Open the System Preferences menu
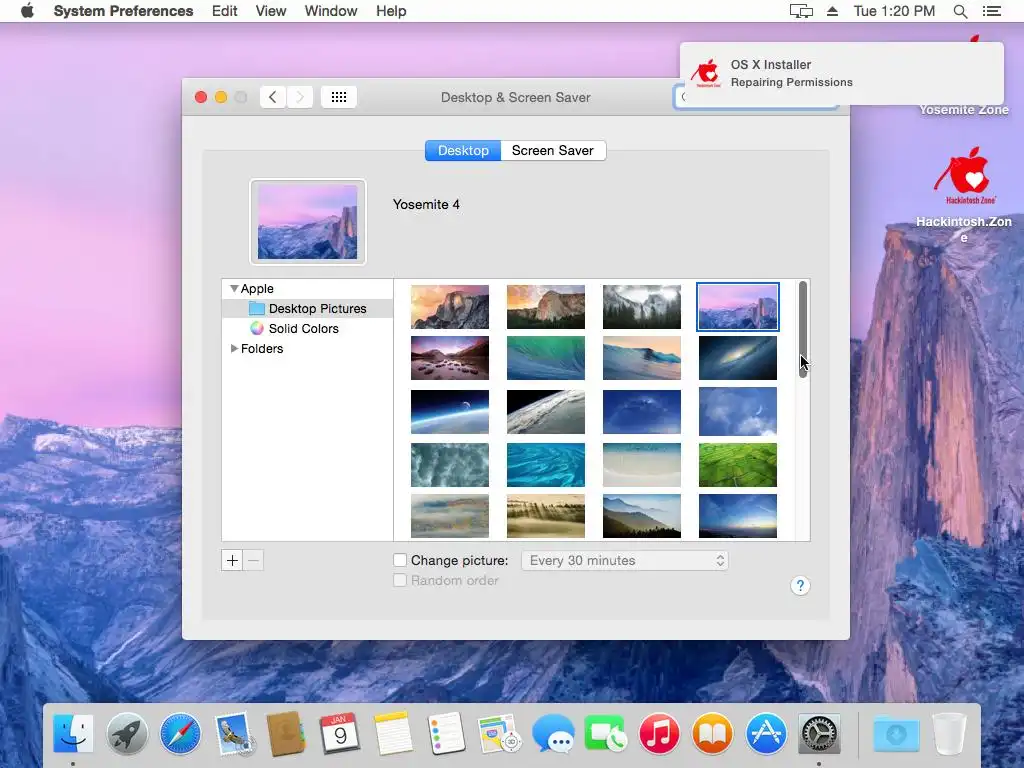 123,11
